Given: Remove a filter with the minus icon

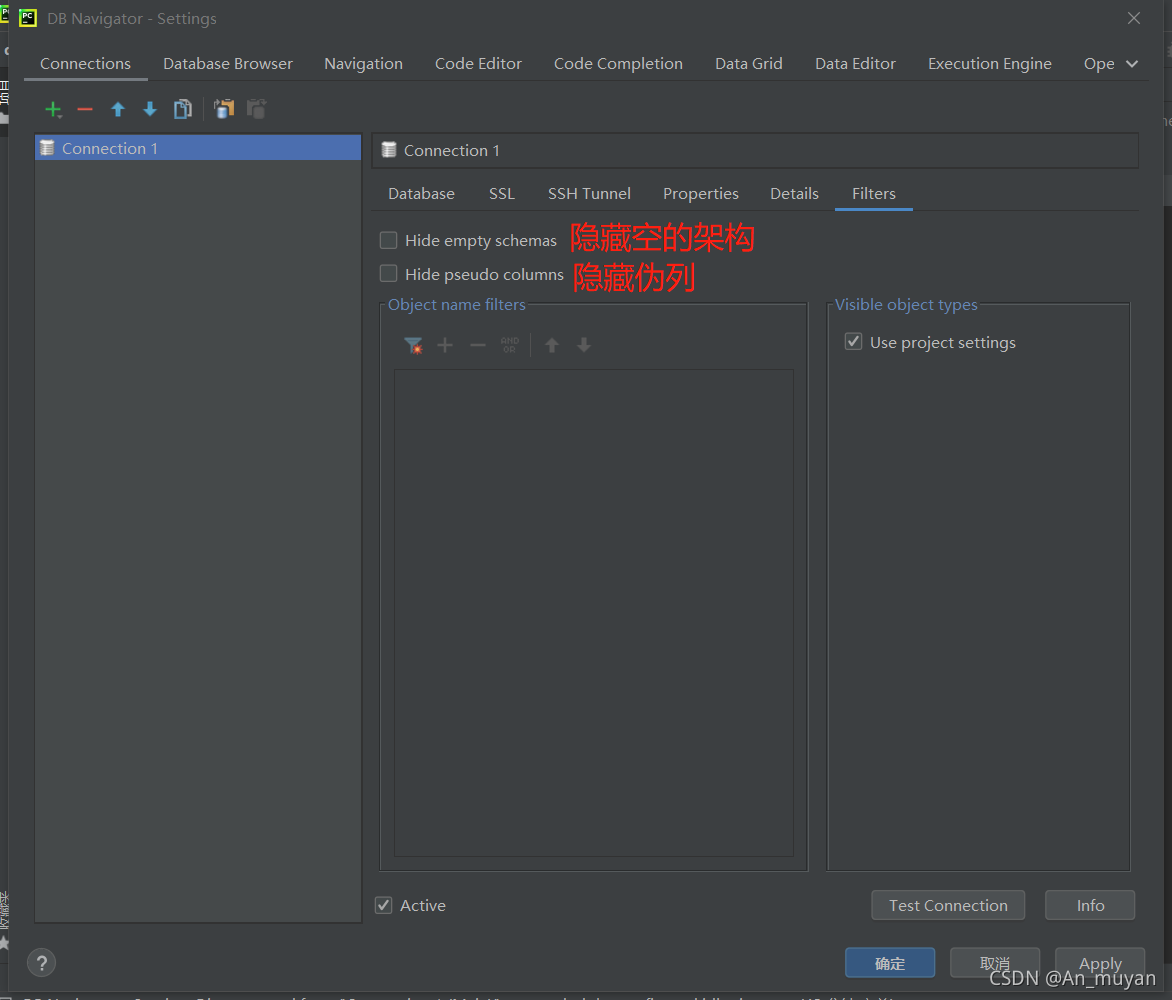Looking at the screenshot, I should 478,345.
